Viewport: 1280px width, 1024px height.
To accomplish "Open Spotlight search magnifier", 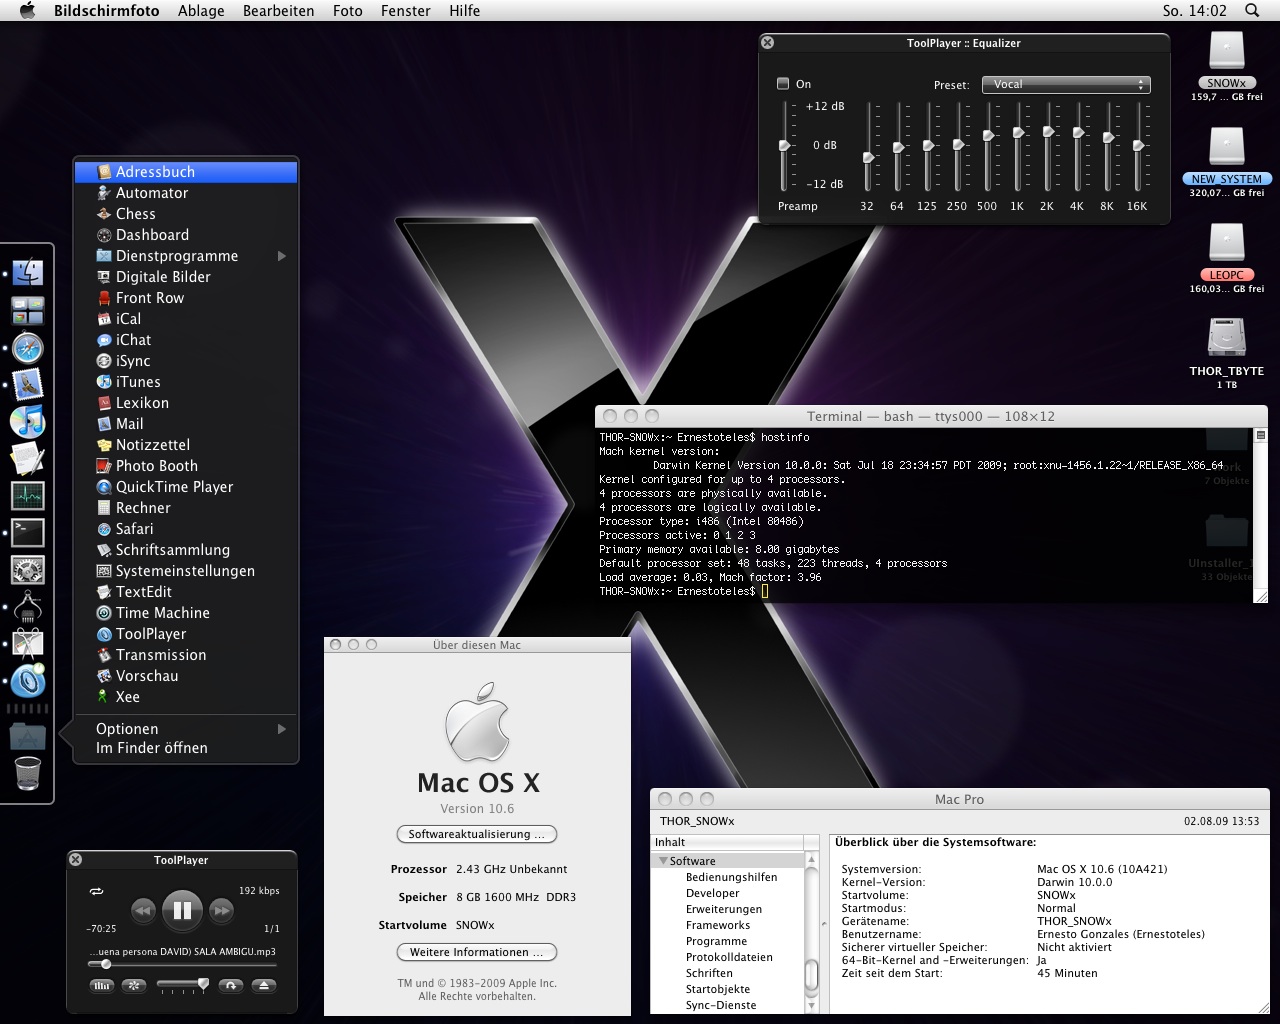I will coord(1252,11).
